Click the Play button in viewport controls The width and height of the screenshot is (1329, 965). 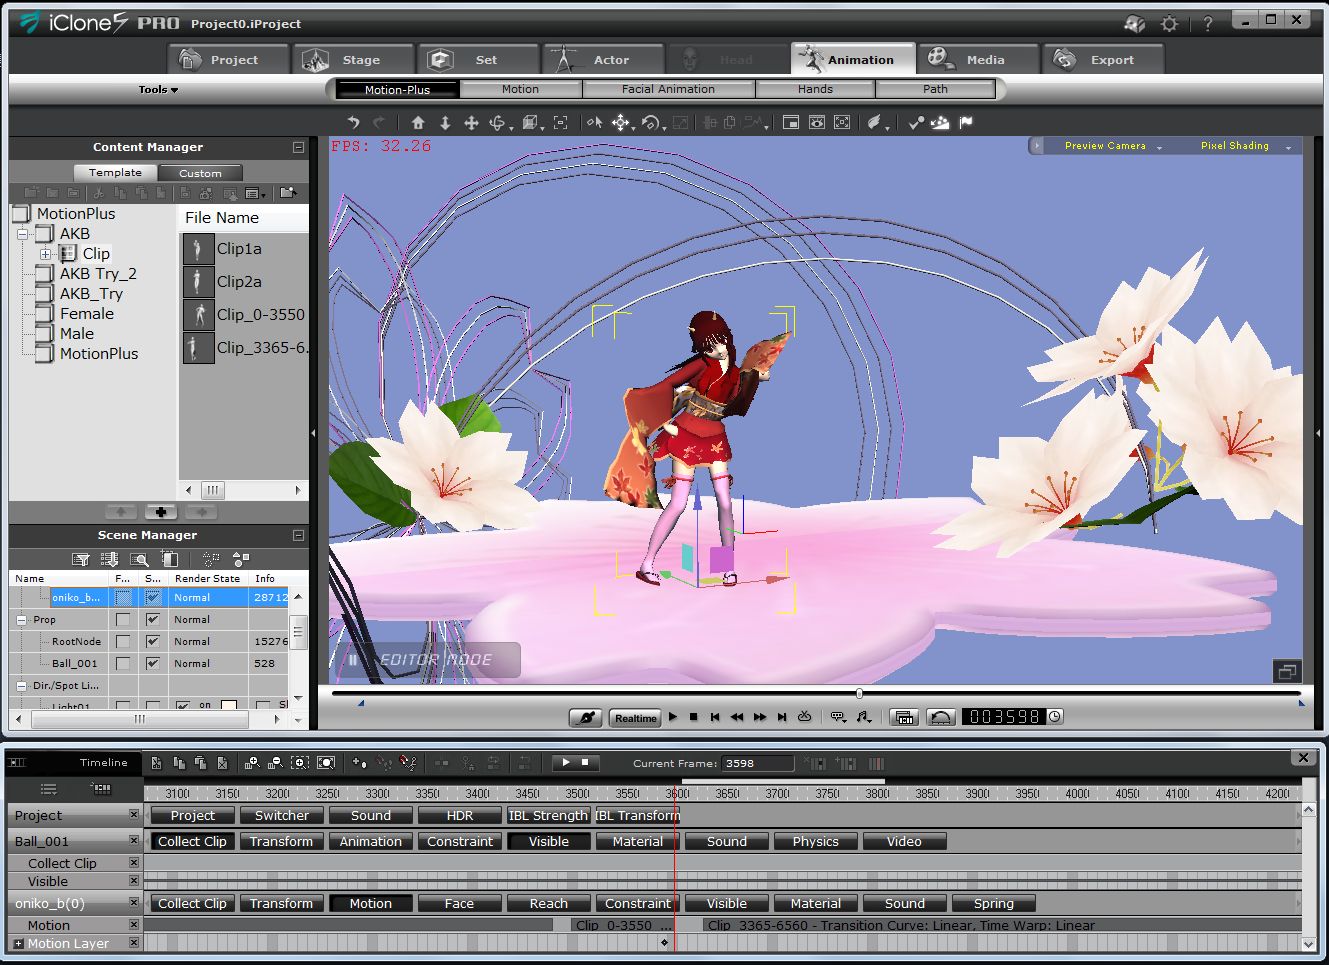pyautogui.click(x=673, y=717)
